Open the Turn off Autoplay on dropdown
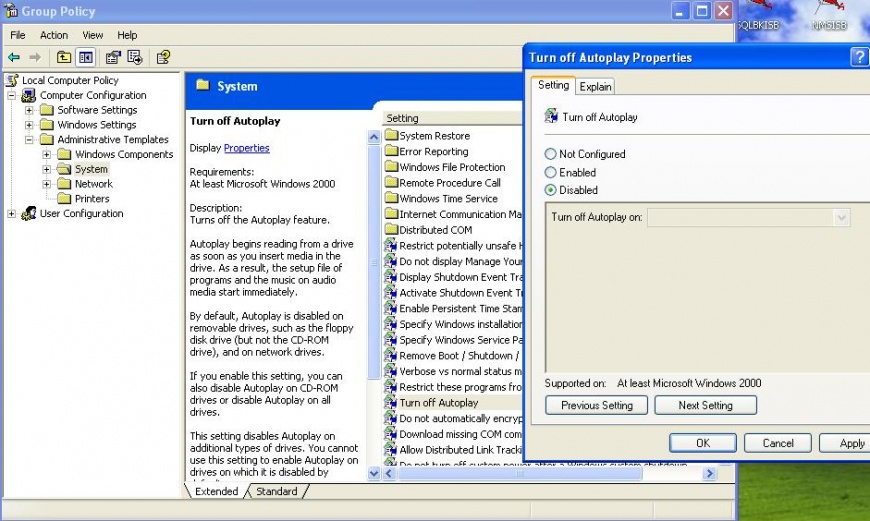This screenshot has height=521, width=870. pos(842,217)
